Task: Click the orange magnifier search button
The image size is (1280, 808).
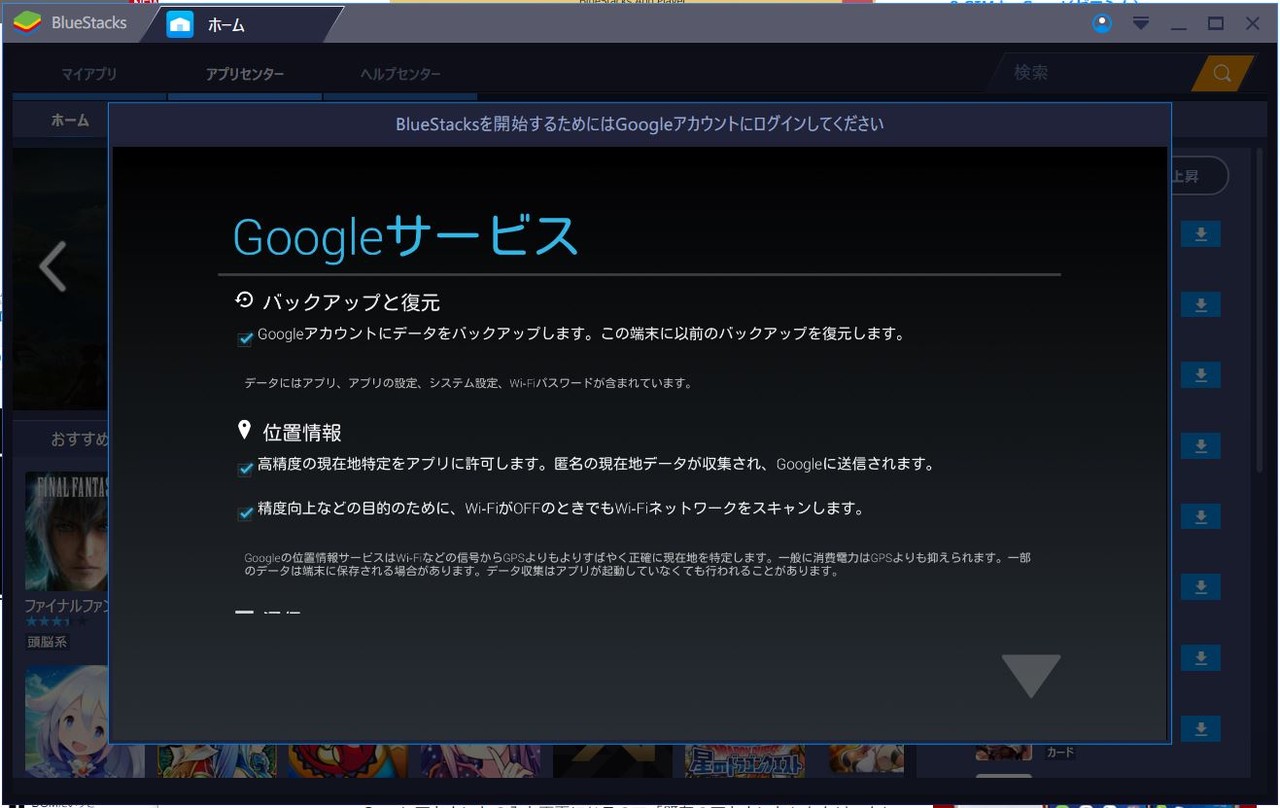Action: click(x=1222, y=73)
